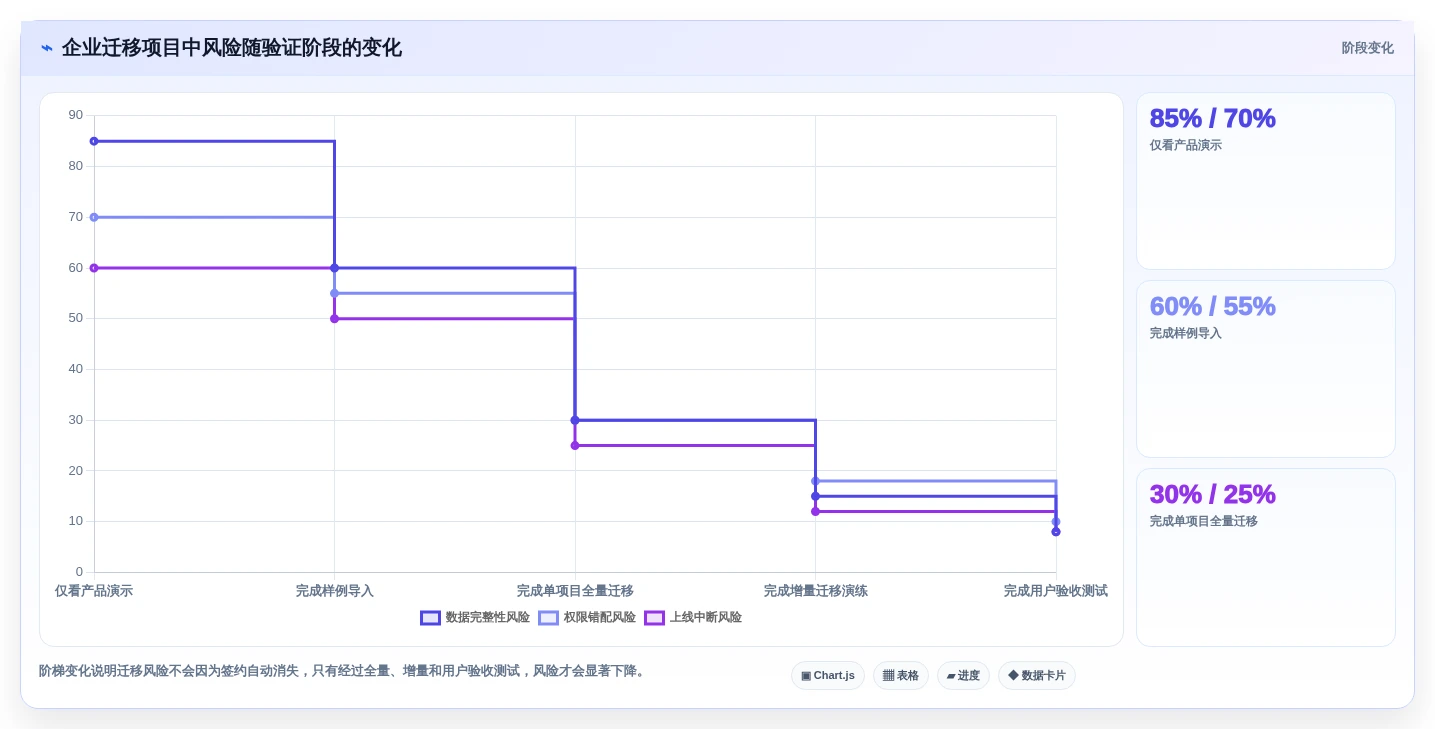
Task: Click the 表格 tag chip
Action: [901, 676]
